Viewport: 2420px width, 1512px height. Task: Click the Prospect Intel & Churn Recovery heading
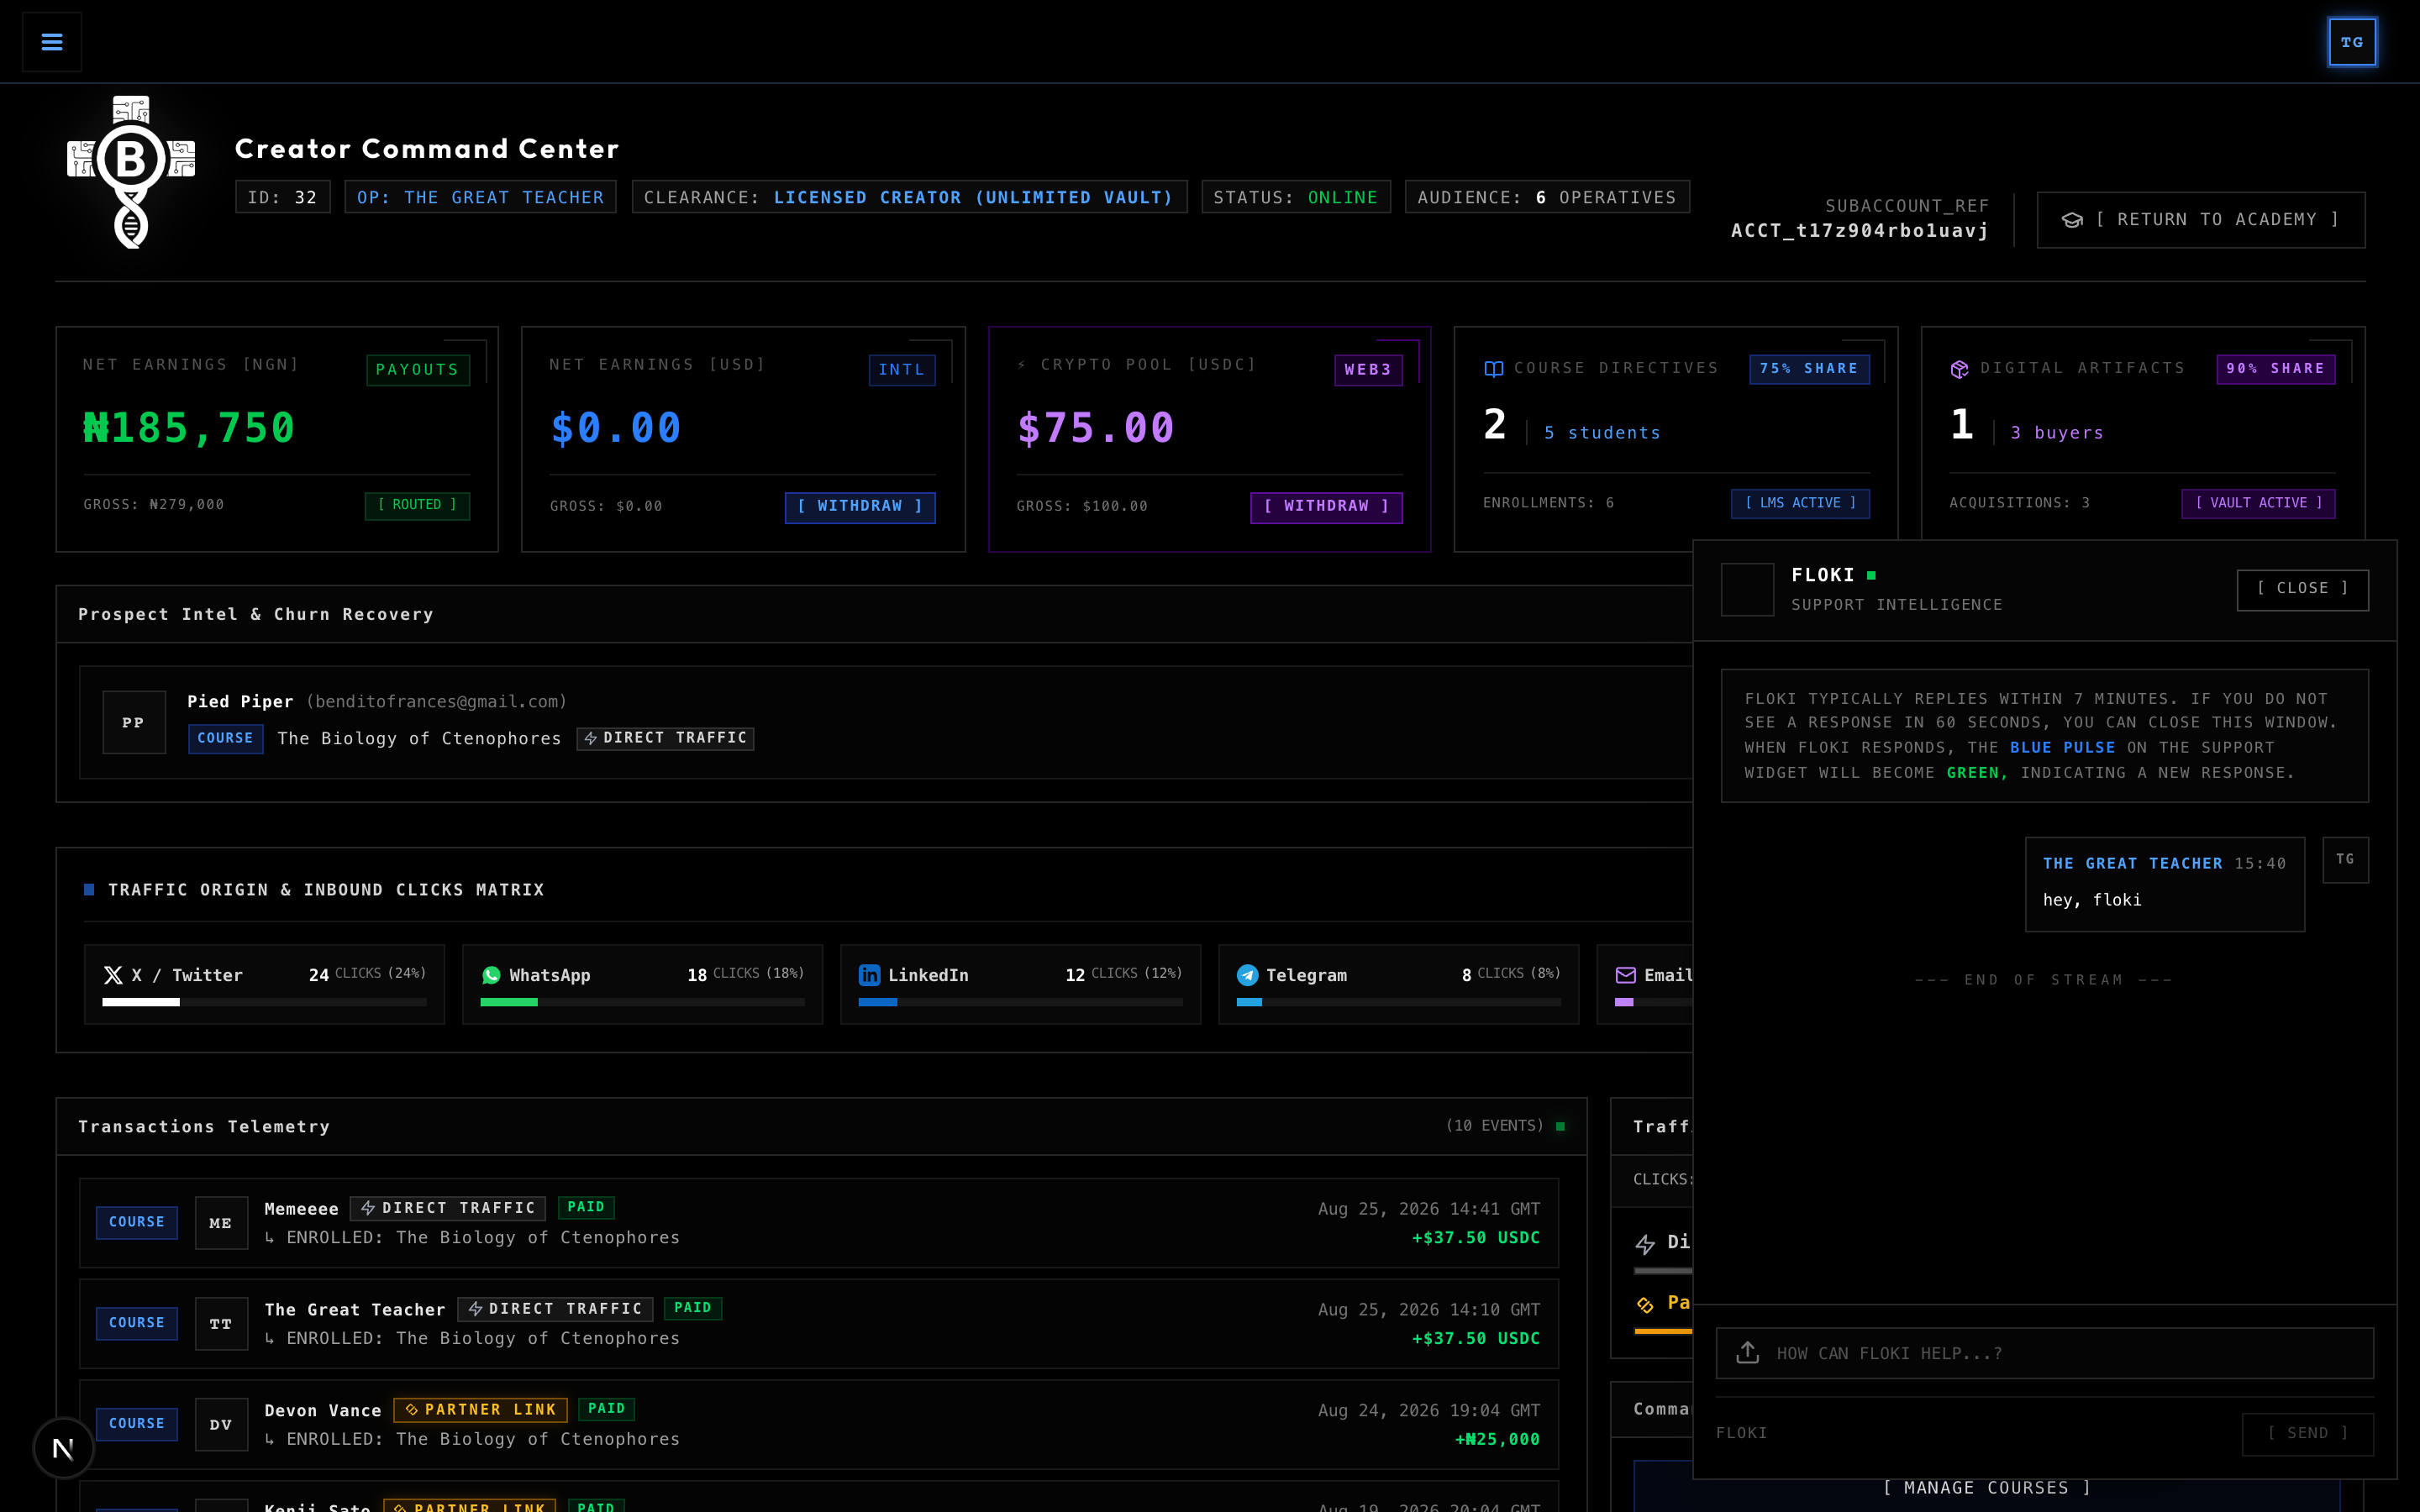click(x=256, y=615)
